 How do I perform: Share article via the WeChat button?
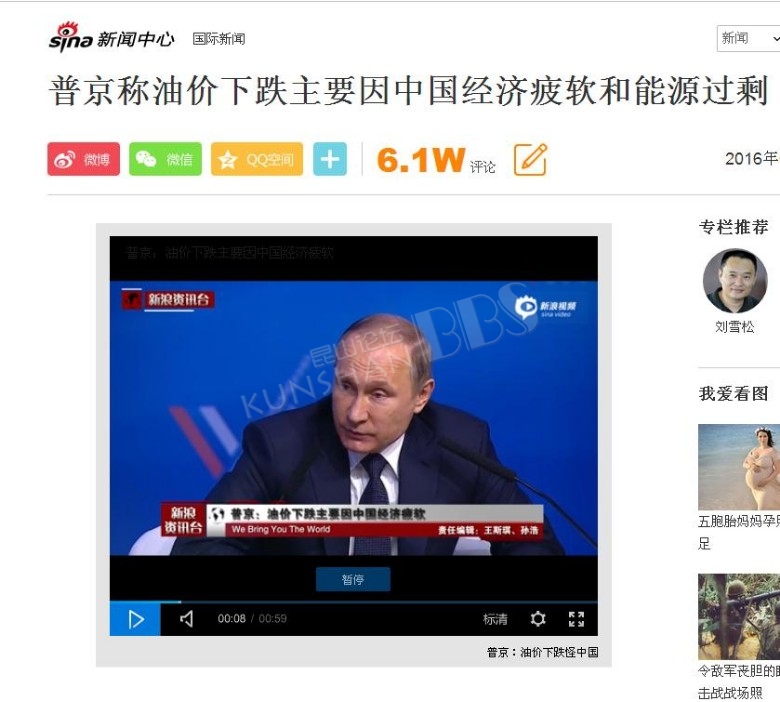tap(165, 159)
